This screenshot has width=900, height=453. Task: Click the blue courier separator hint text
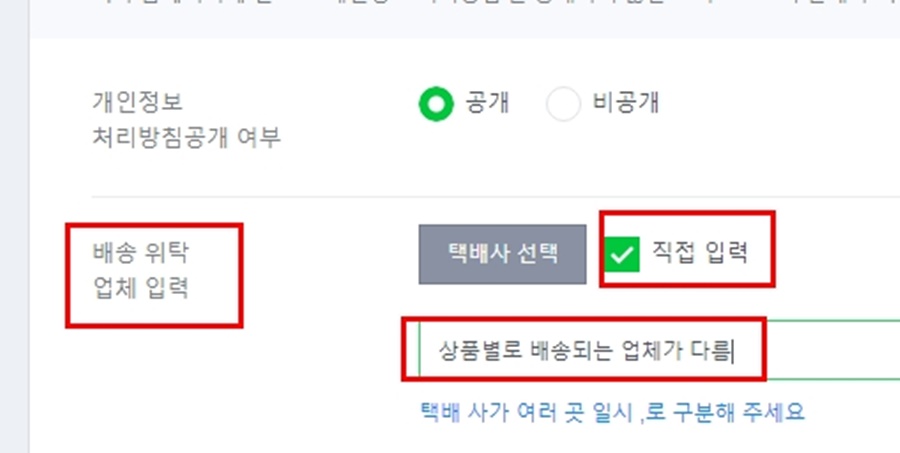click(612, 412)
